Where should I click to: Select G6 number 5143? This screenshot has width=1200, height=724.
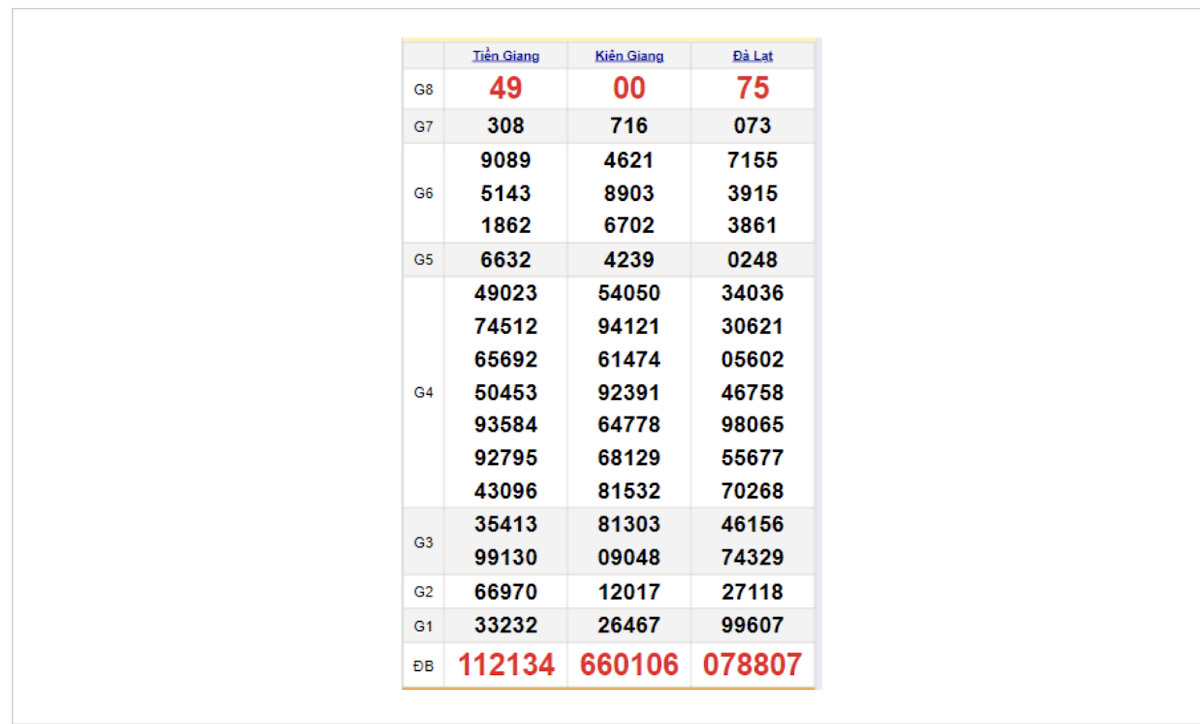point(506,193)
